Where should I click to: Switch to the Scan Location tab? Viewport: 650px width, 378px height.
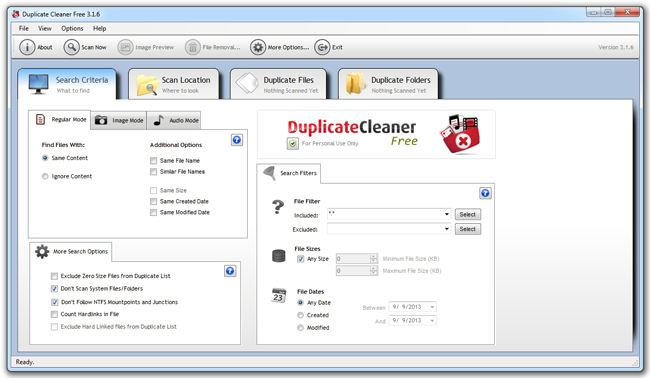tap(174, 84)
